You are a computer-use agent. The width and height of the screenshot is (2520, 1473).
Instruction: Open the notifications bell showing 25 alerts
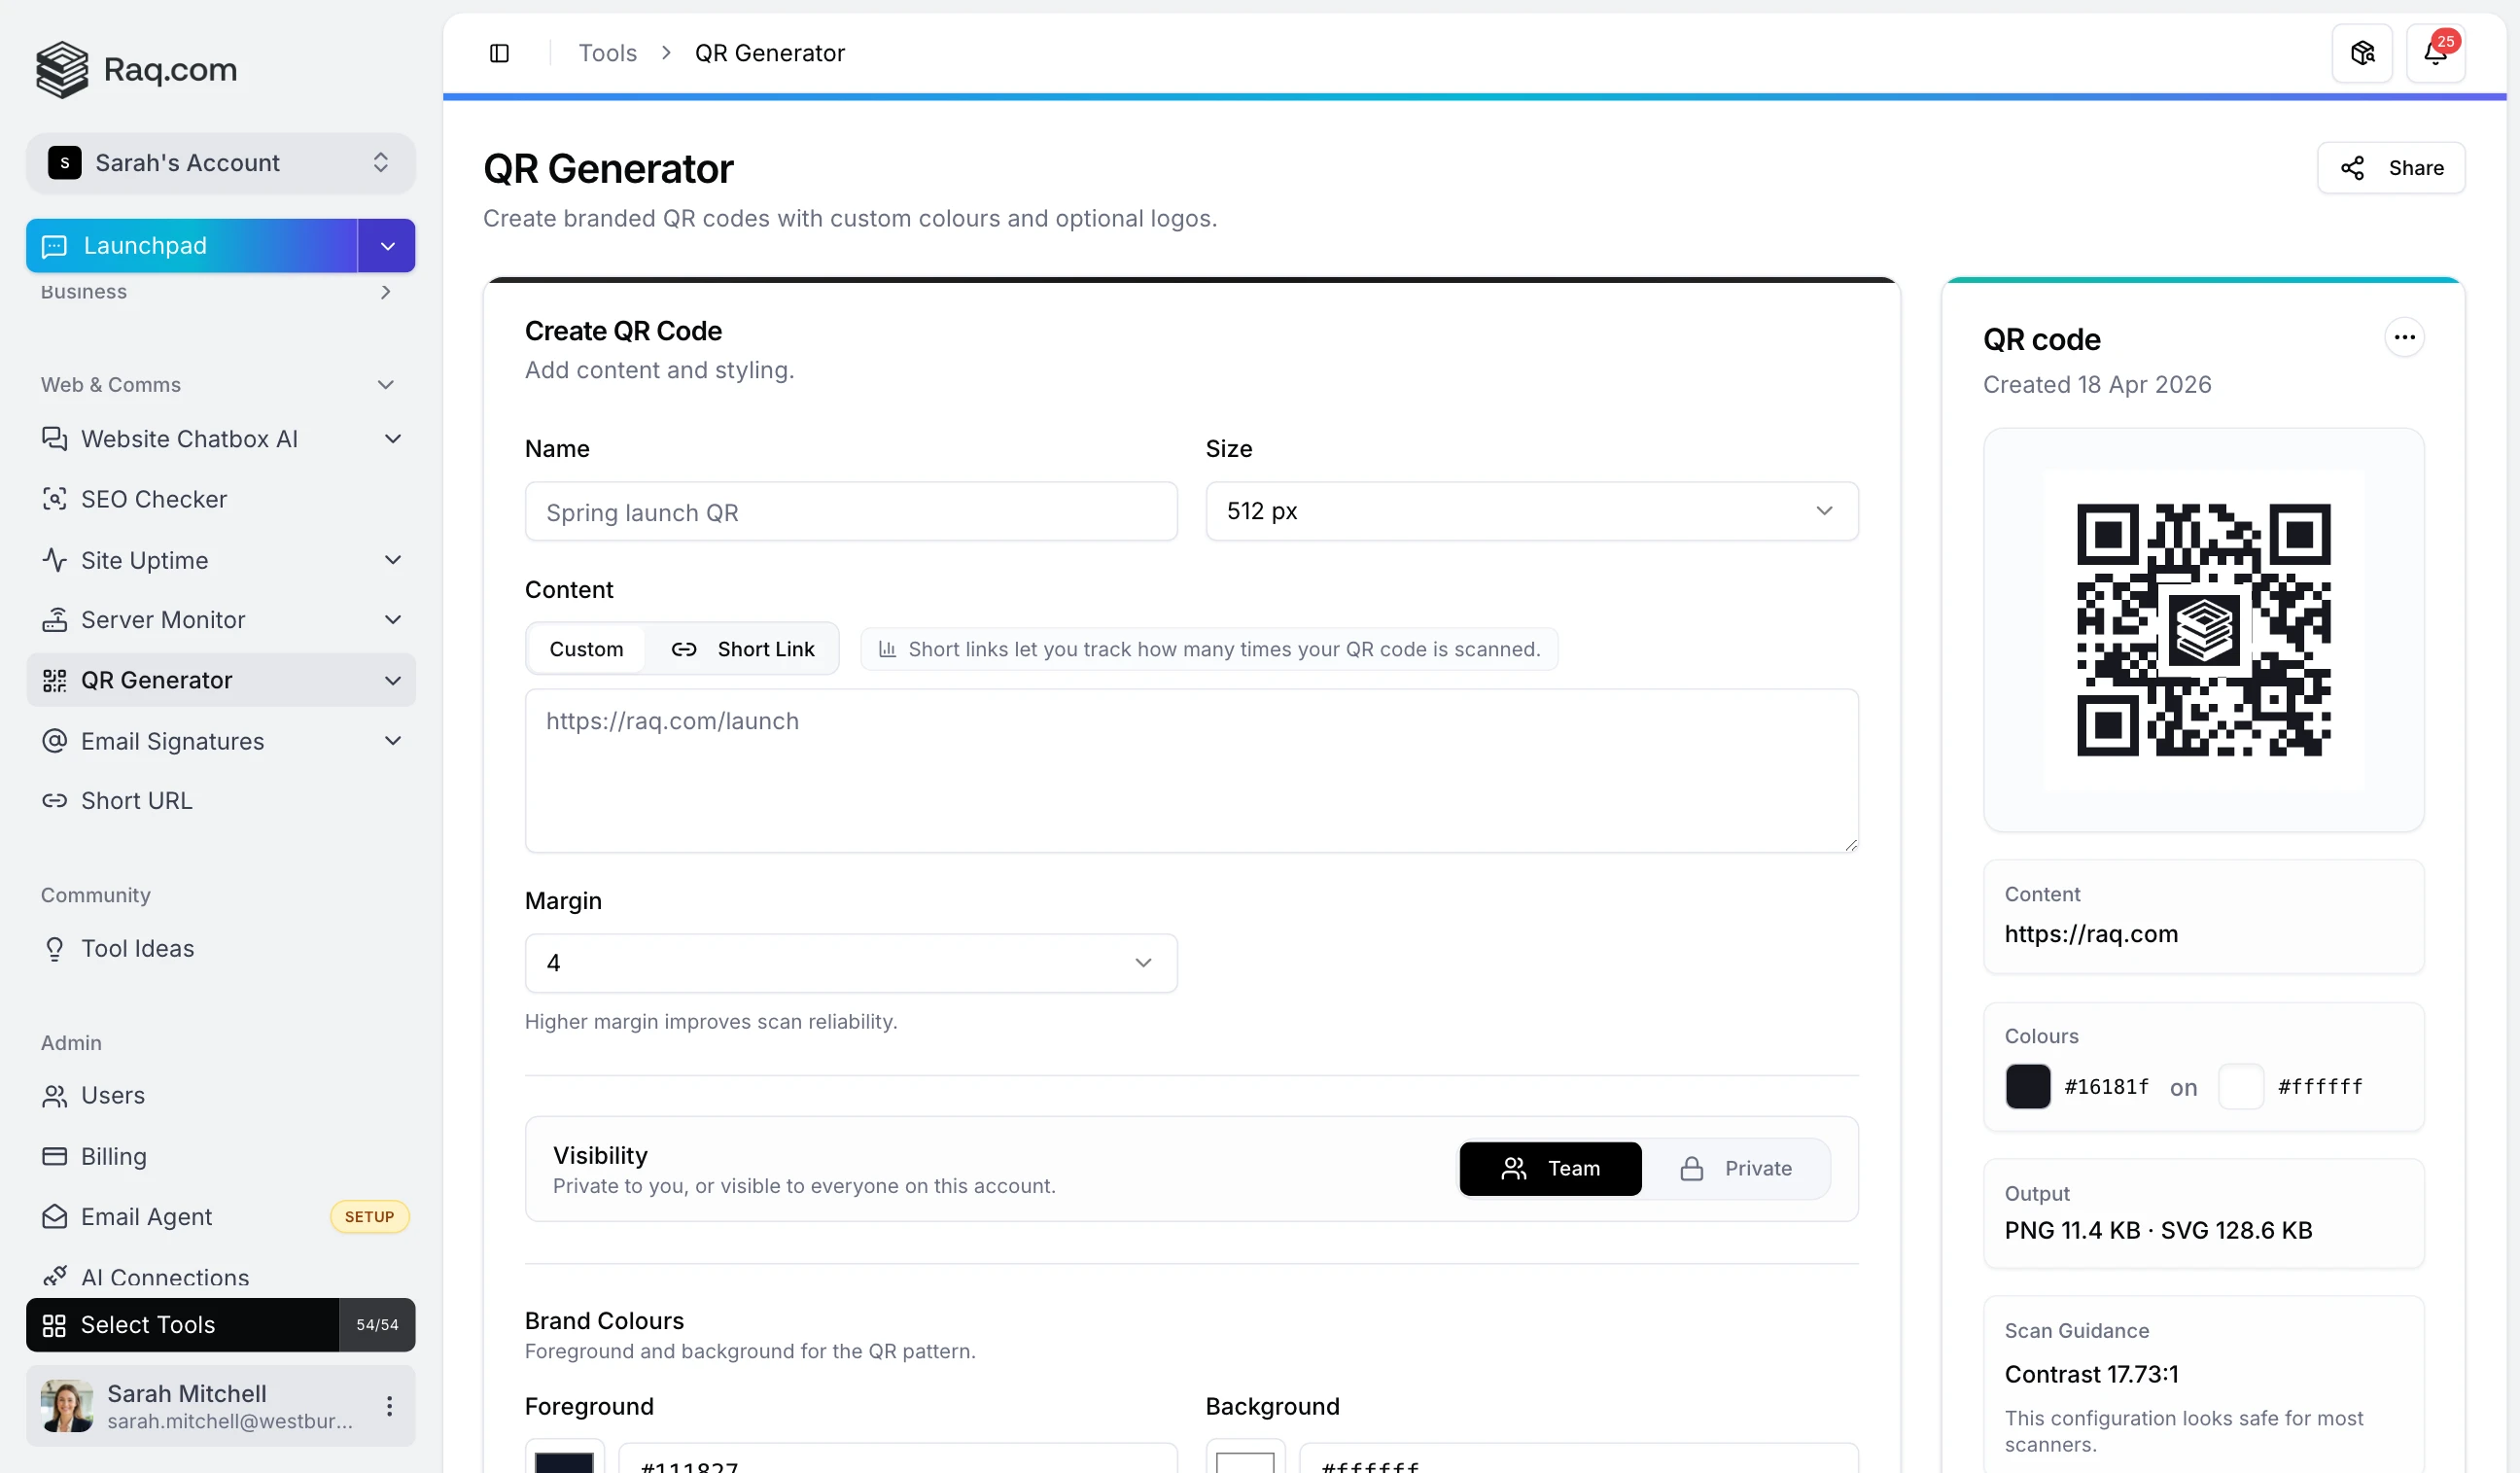click(x=2434, y=52)
